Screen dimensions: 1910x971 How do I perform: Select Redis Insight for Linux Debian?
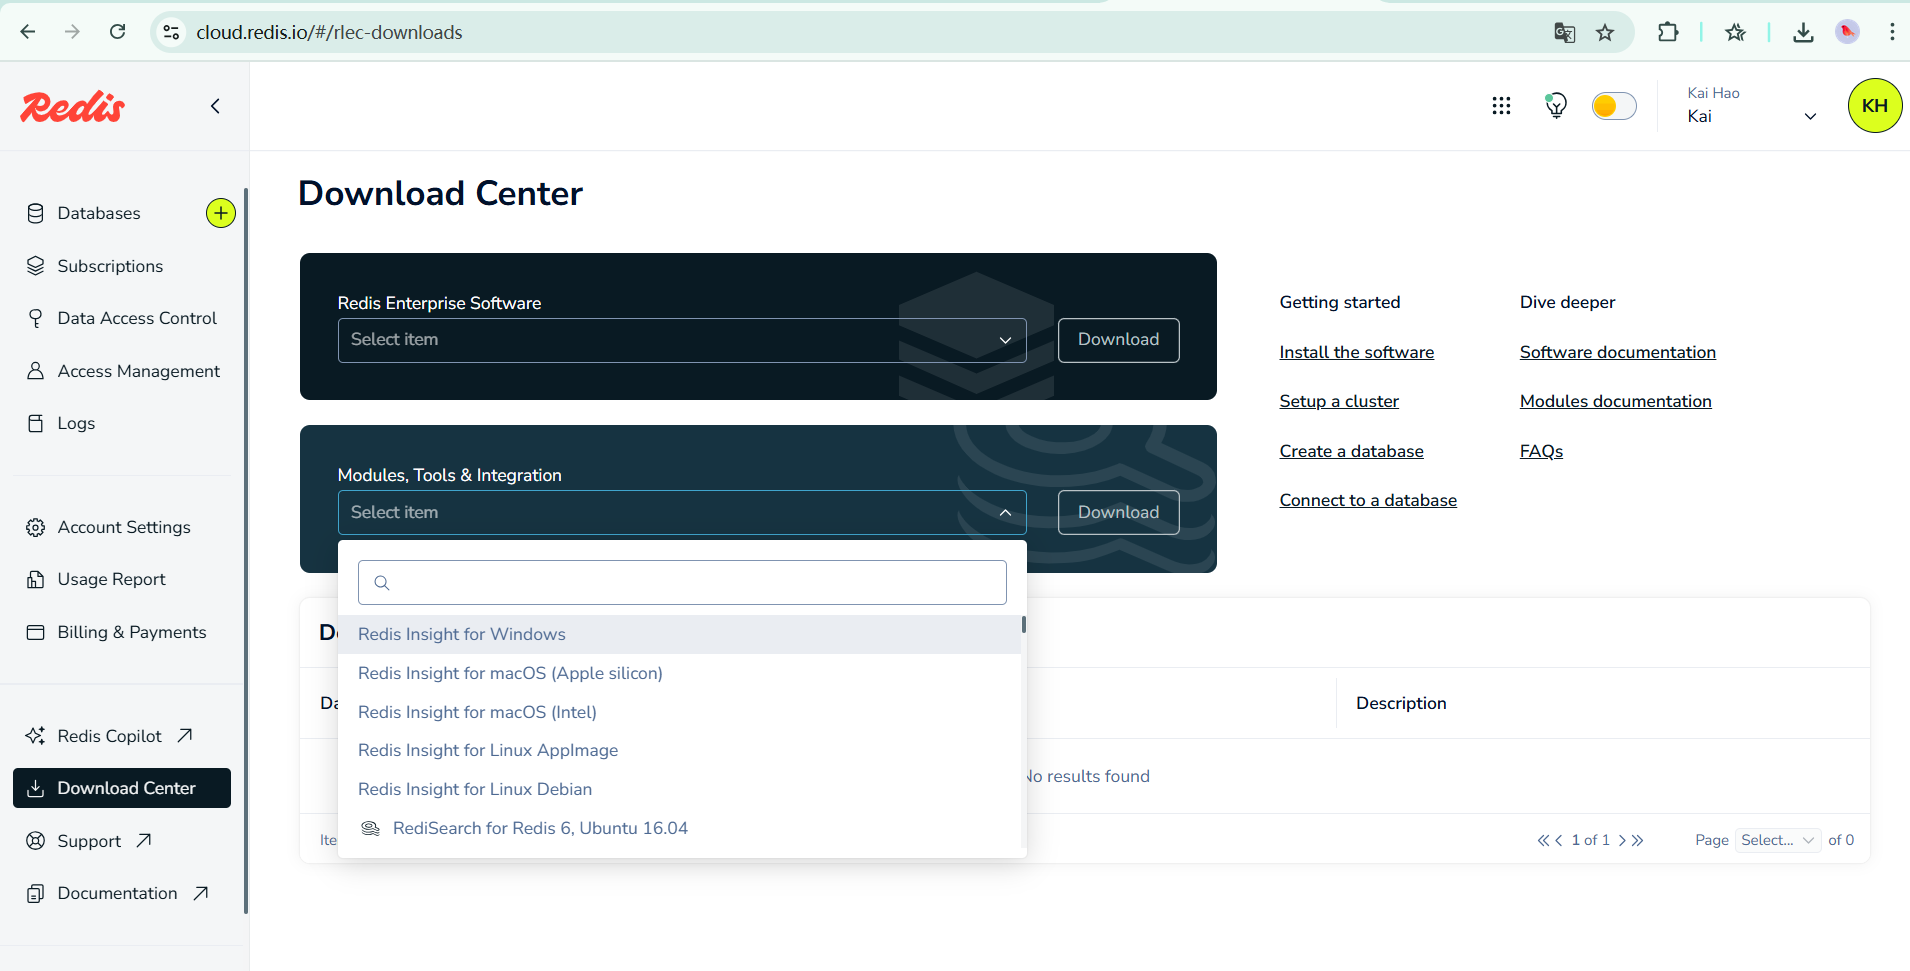click(679, 789)
